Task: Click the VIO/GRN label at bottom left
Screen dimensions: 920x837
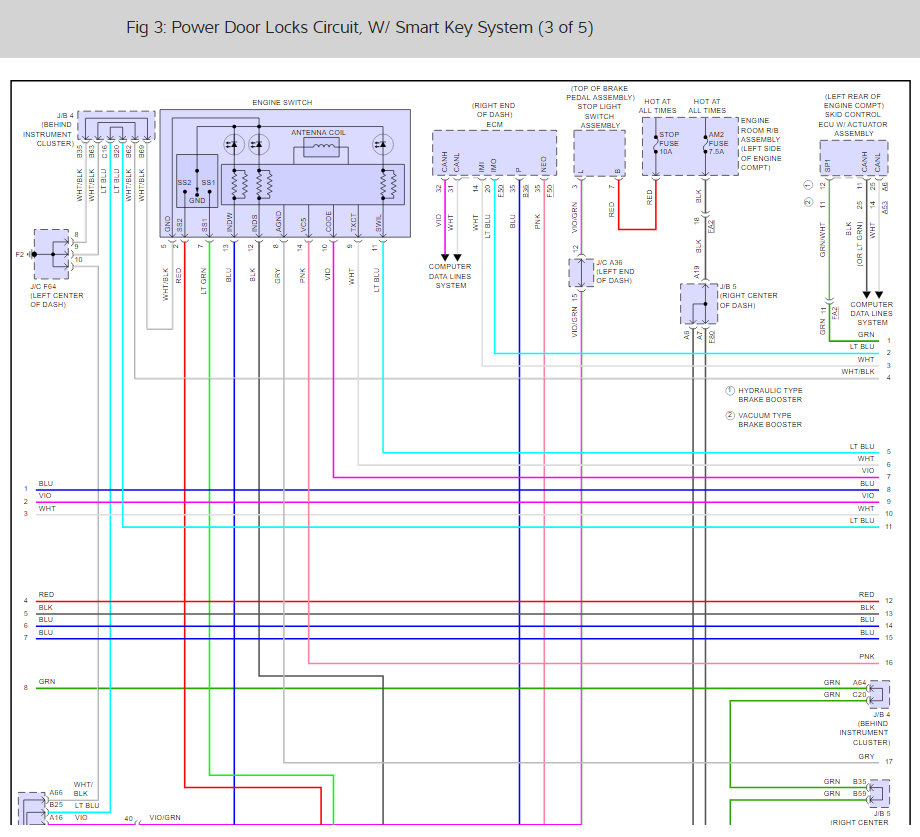Action: pos(166,818)
